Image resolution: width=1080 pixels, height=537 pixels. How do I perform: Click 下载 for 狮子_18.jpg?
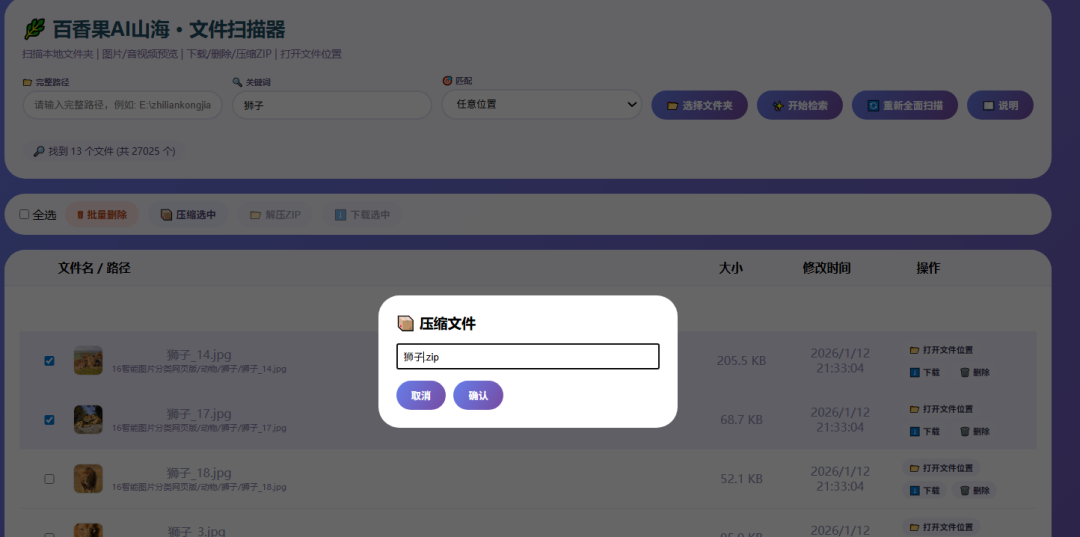[x=924, y=491]
